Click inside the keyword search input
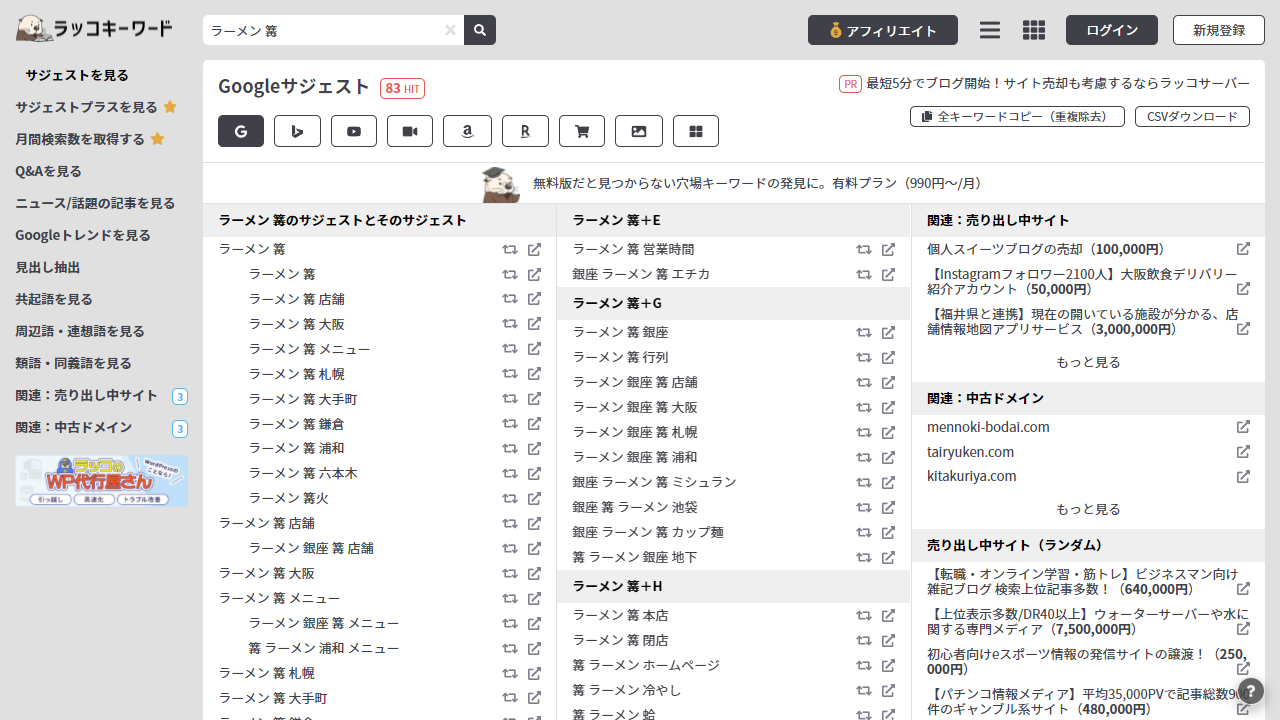Screen dimensions: 1280x720 [322, 30]
